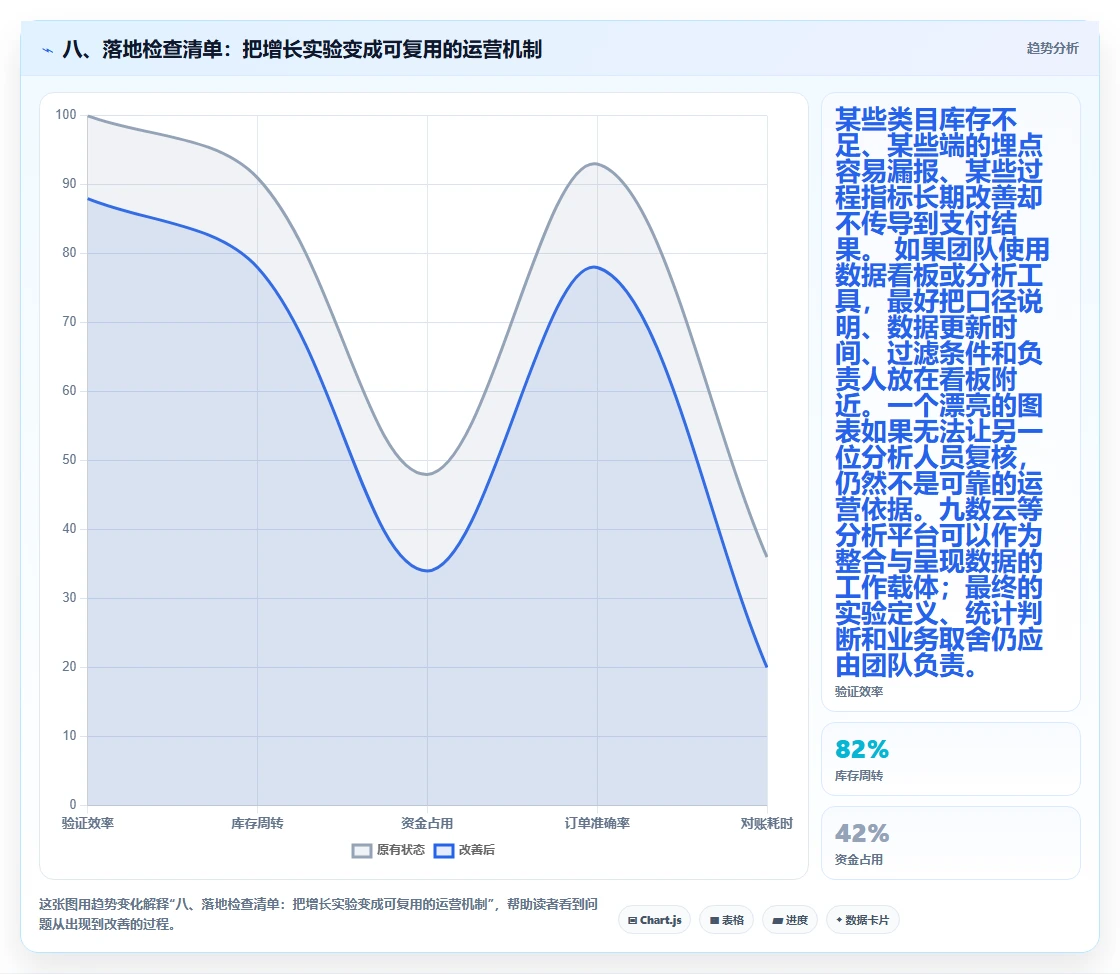Click the 表格 tag icon
Image resolution: width=1120 pixels, height=974 pixels.
714,920
